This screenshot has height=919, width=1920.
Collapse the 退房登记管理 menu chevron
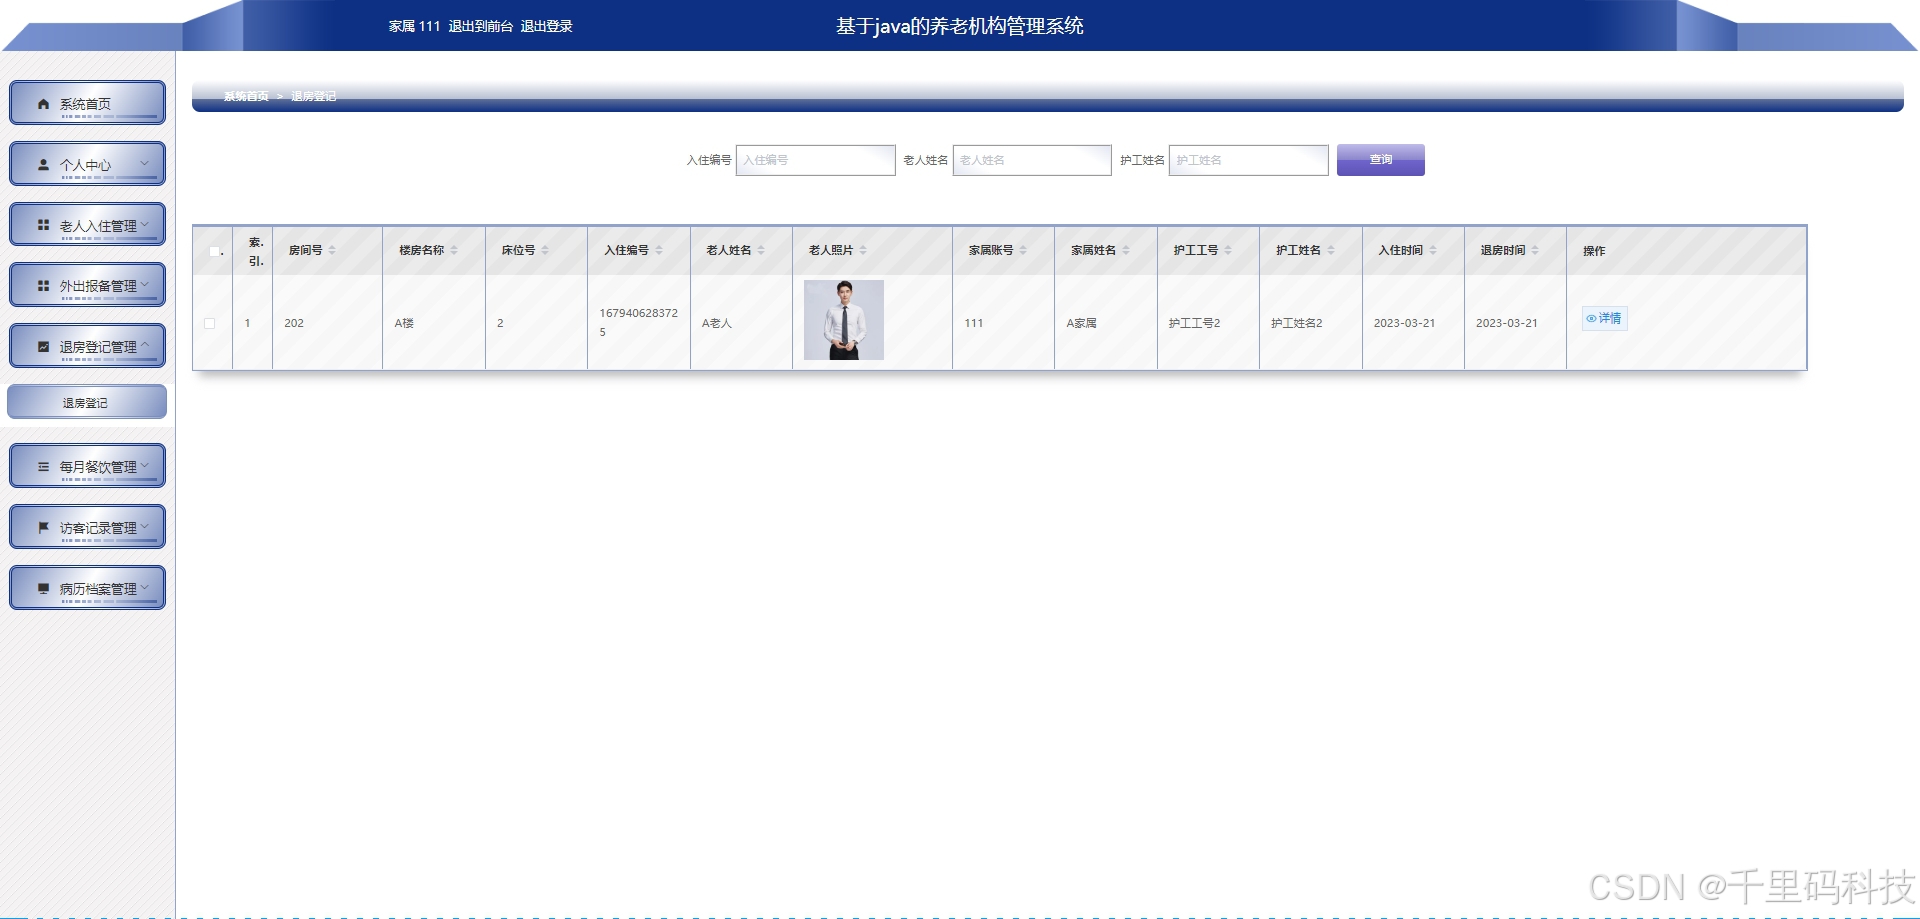tap(144, 346)
